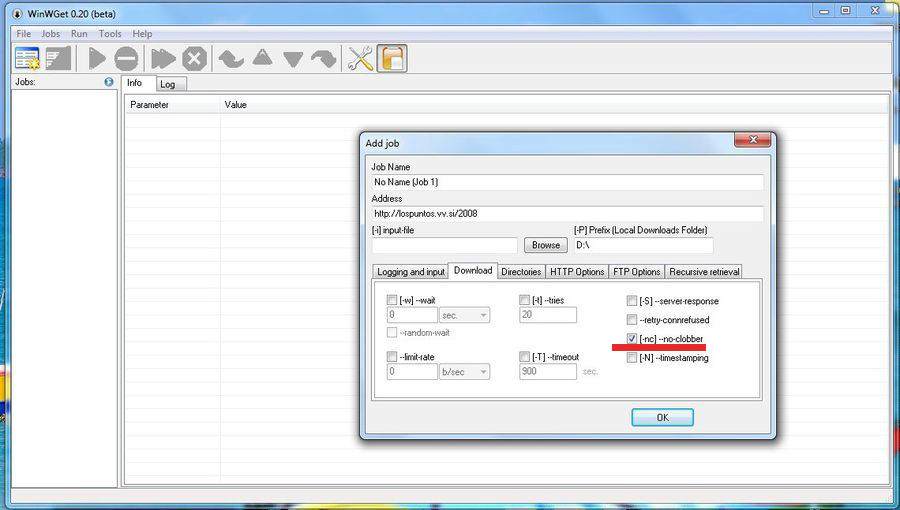900x510 pixels.
Task: Click the WinWGet app icon in title bar
Action: point(17,13)
